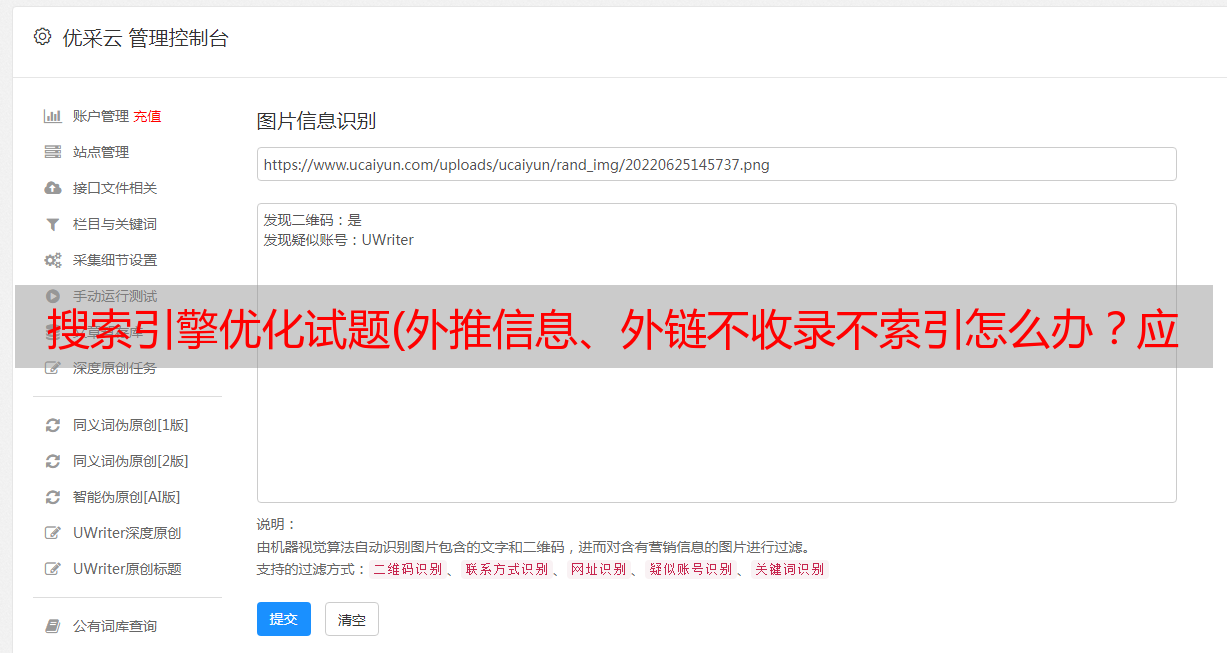The image size is (1227, 653).
Task: Click the bar chart icon for 账户管理
Action: [53, 116]
